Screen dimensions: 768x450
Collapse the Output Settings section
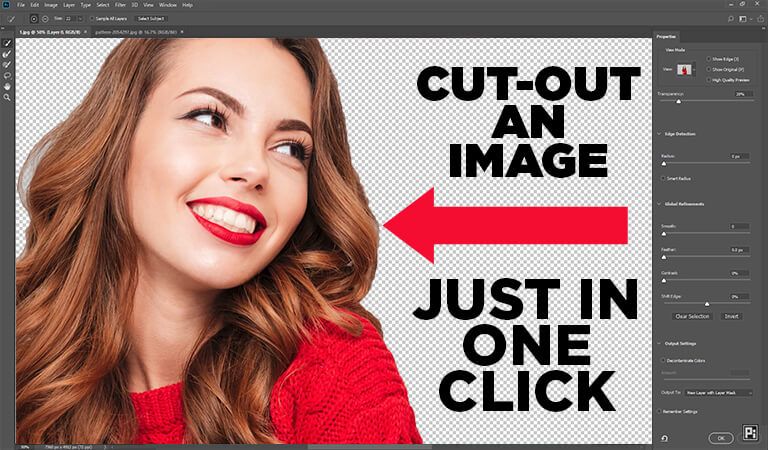coord(659,344)
